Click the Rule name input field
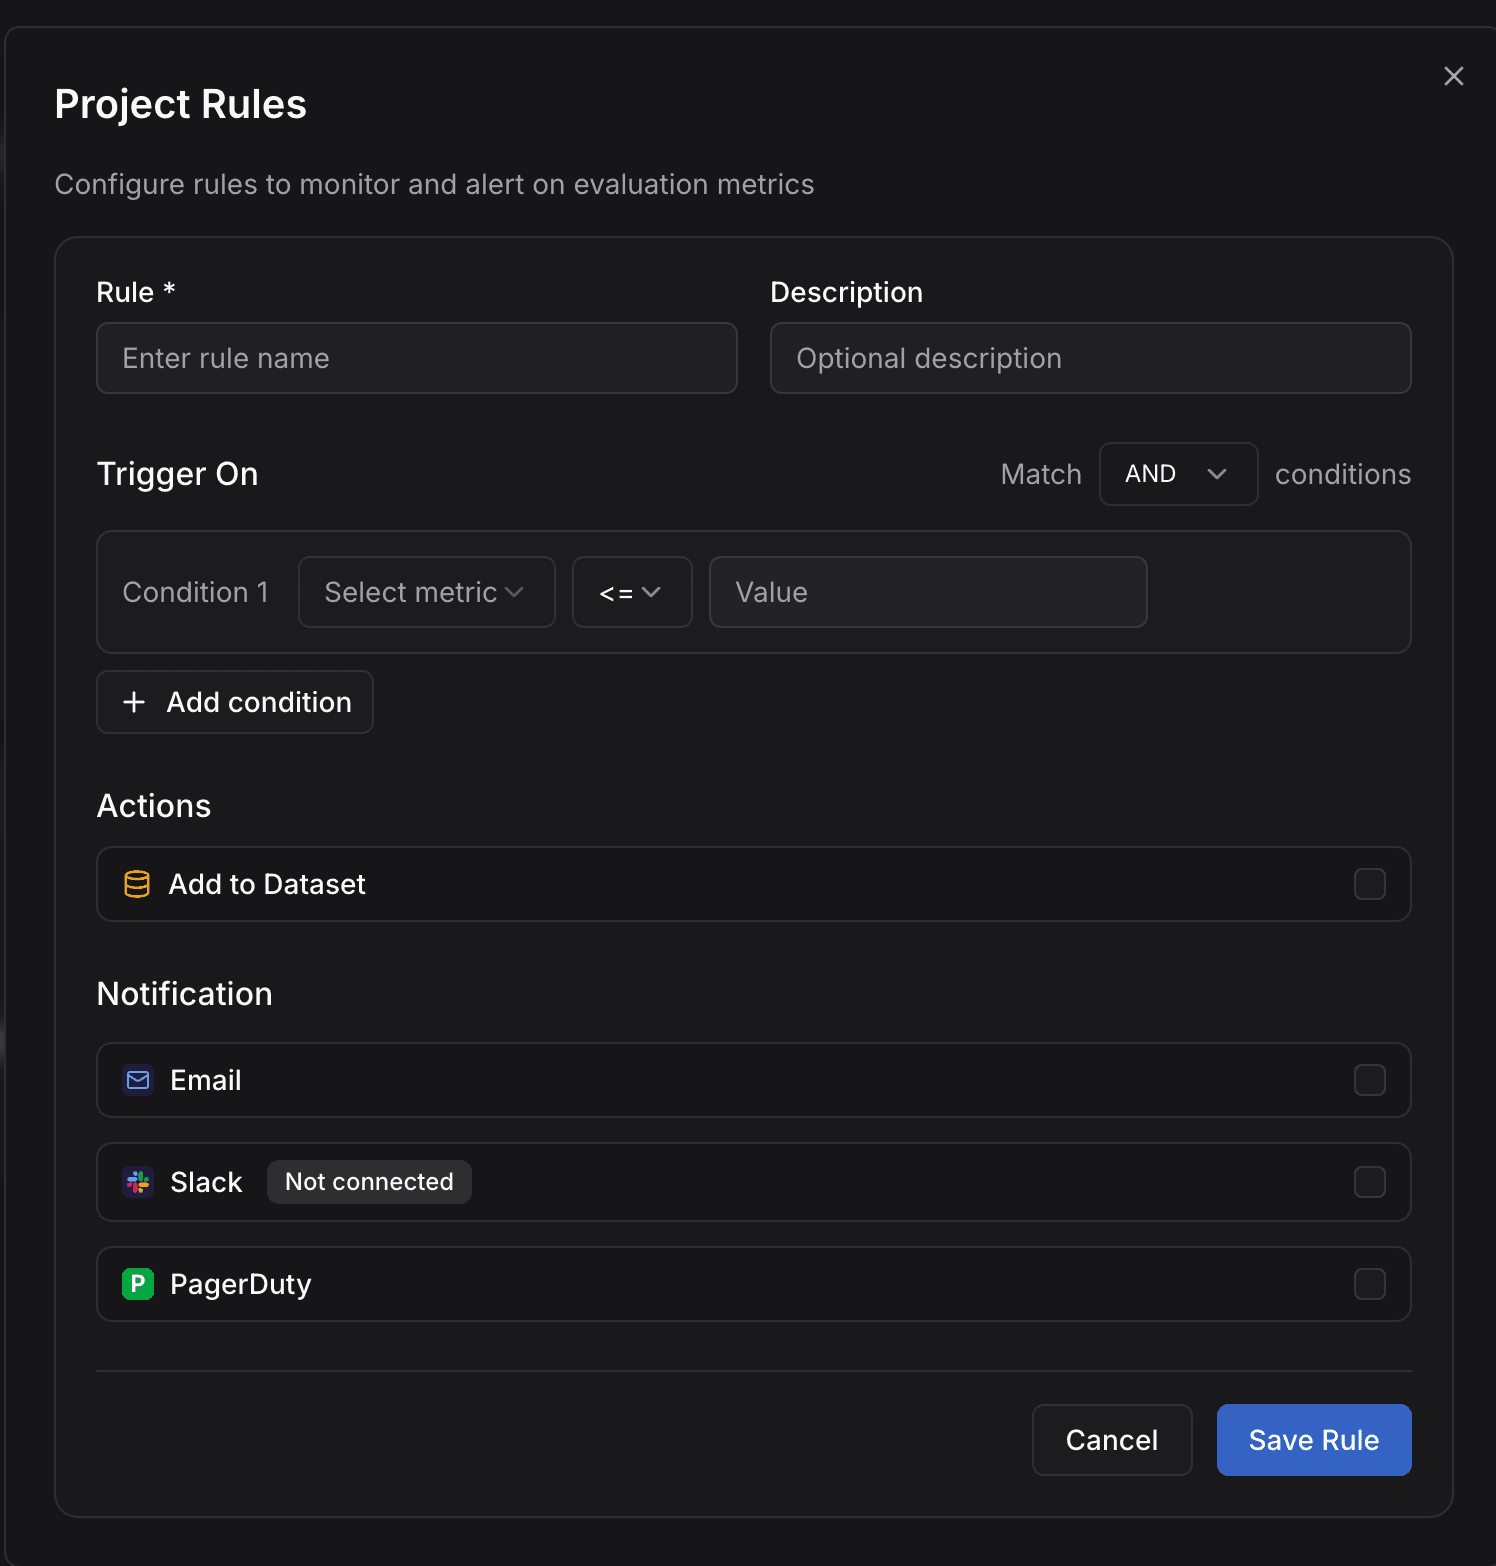This screenshot has width=1496, height=1566. 417,358
